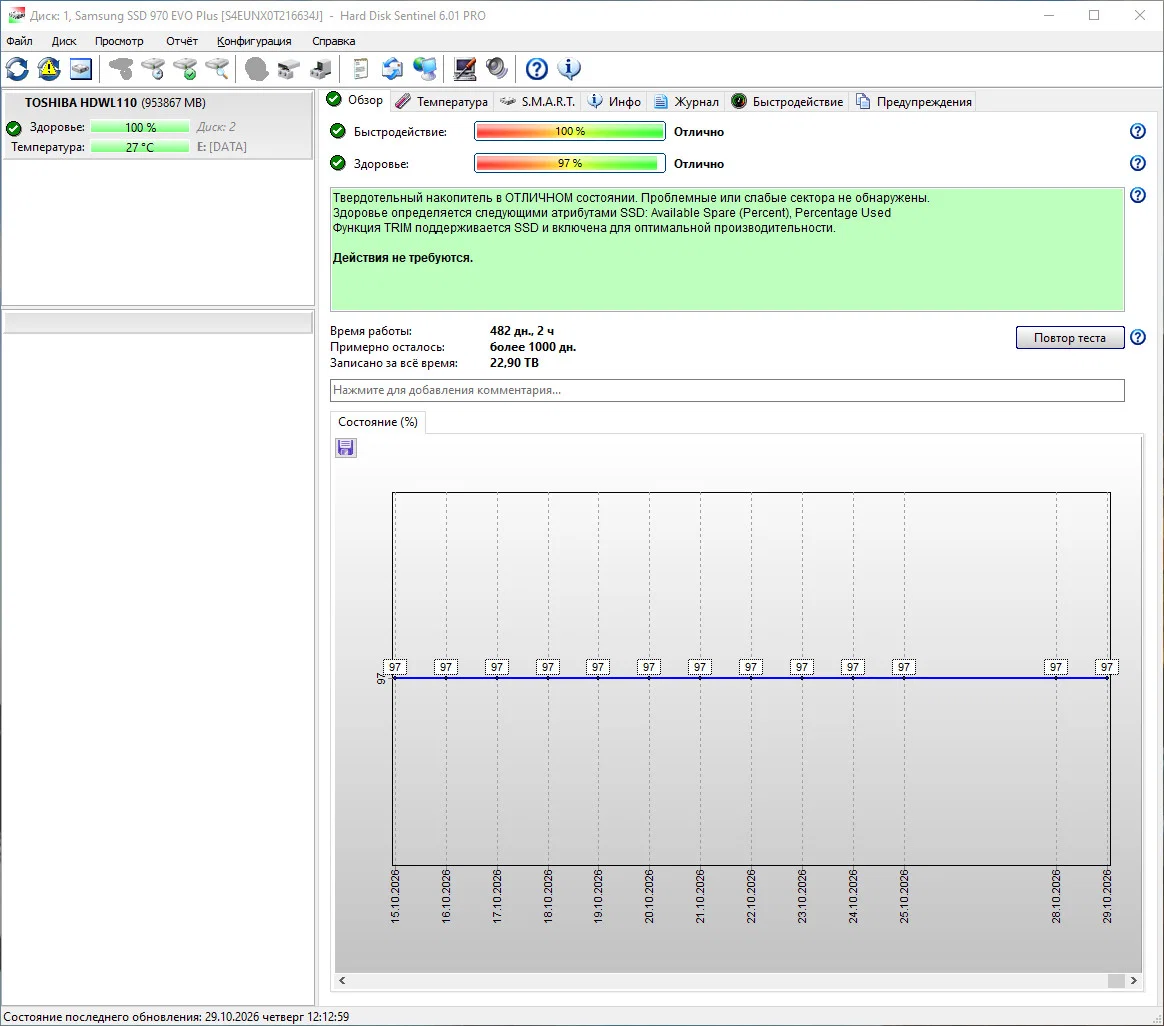The image size is (1164, 1026).
Task: Open the Диск menu
Action: pos(64,41)
